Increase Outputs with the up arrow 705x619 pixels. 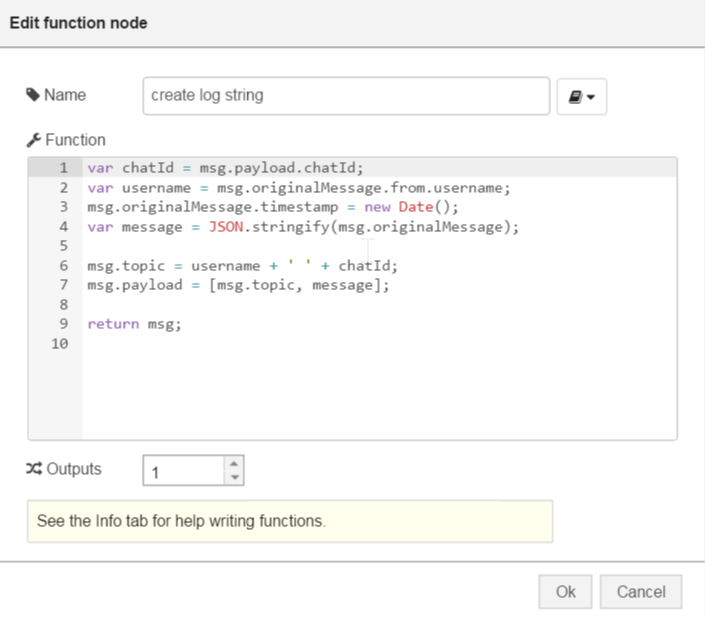[x=234, y=463]
